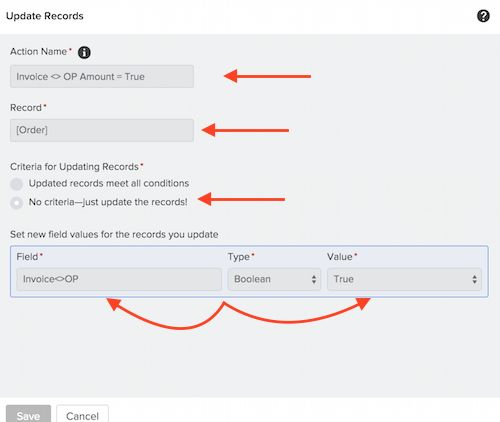
Task: Click the 'Updated records meet all conditions' label text
Action: click(109, 183)
